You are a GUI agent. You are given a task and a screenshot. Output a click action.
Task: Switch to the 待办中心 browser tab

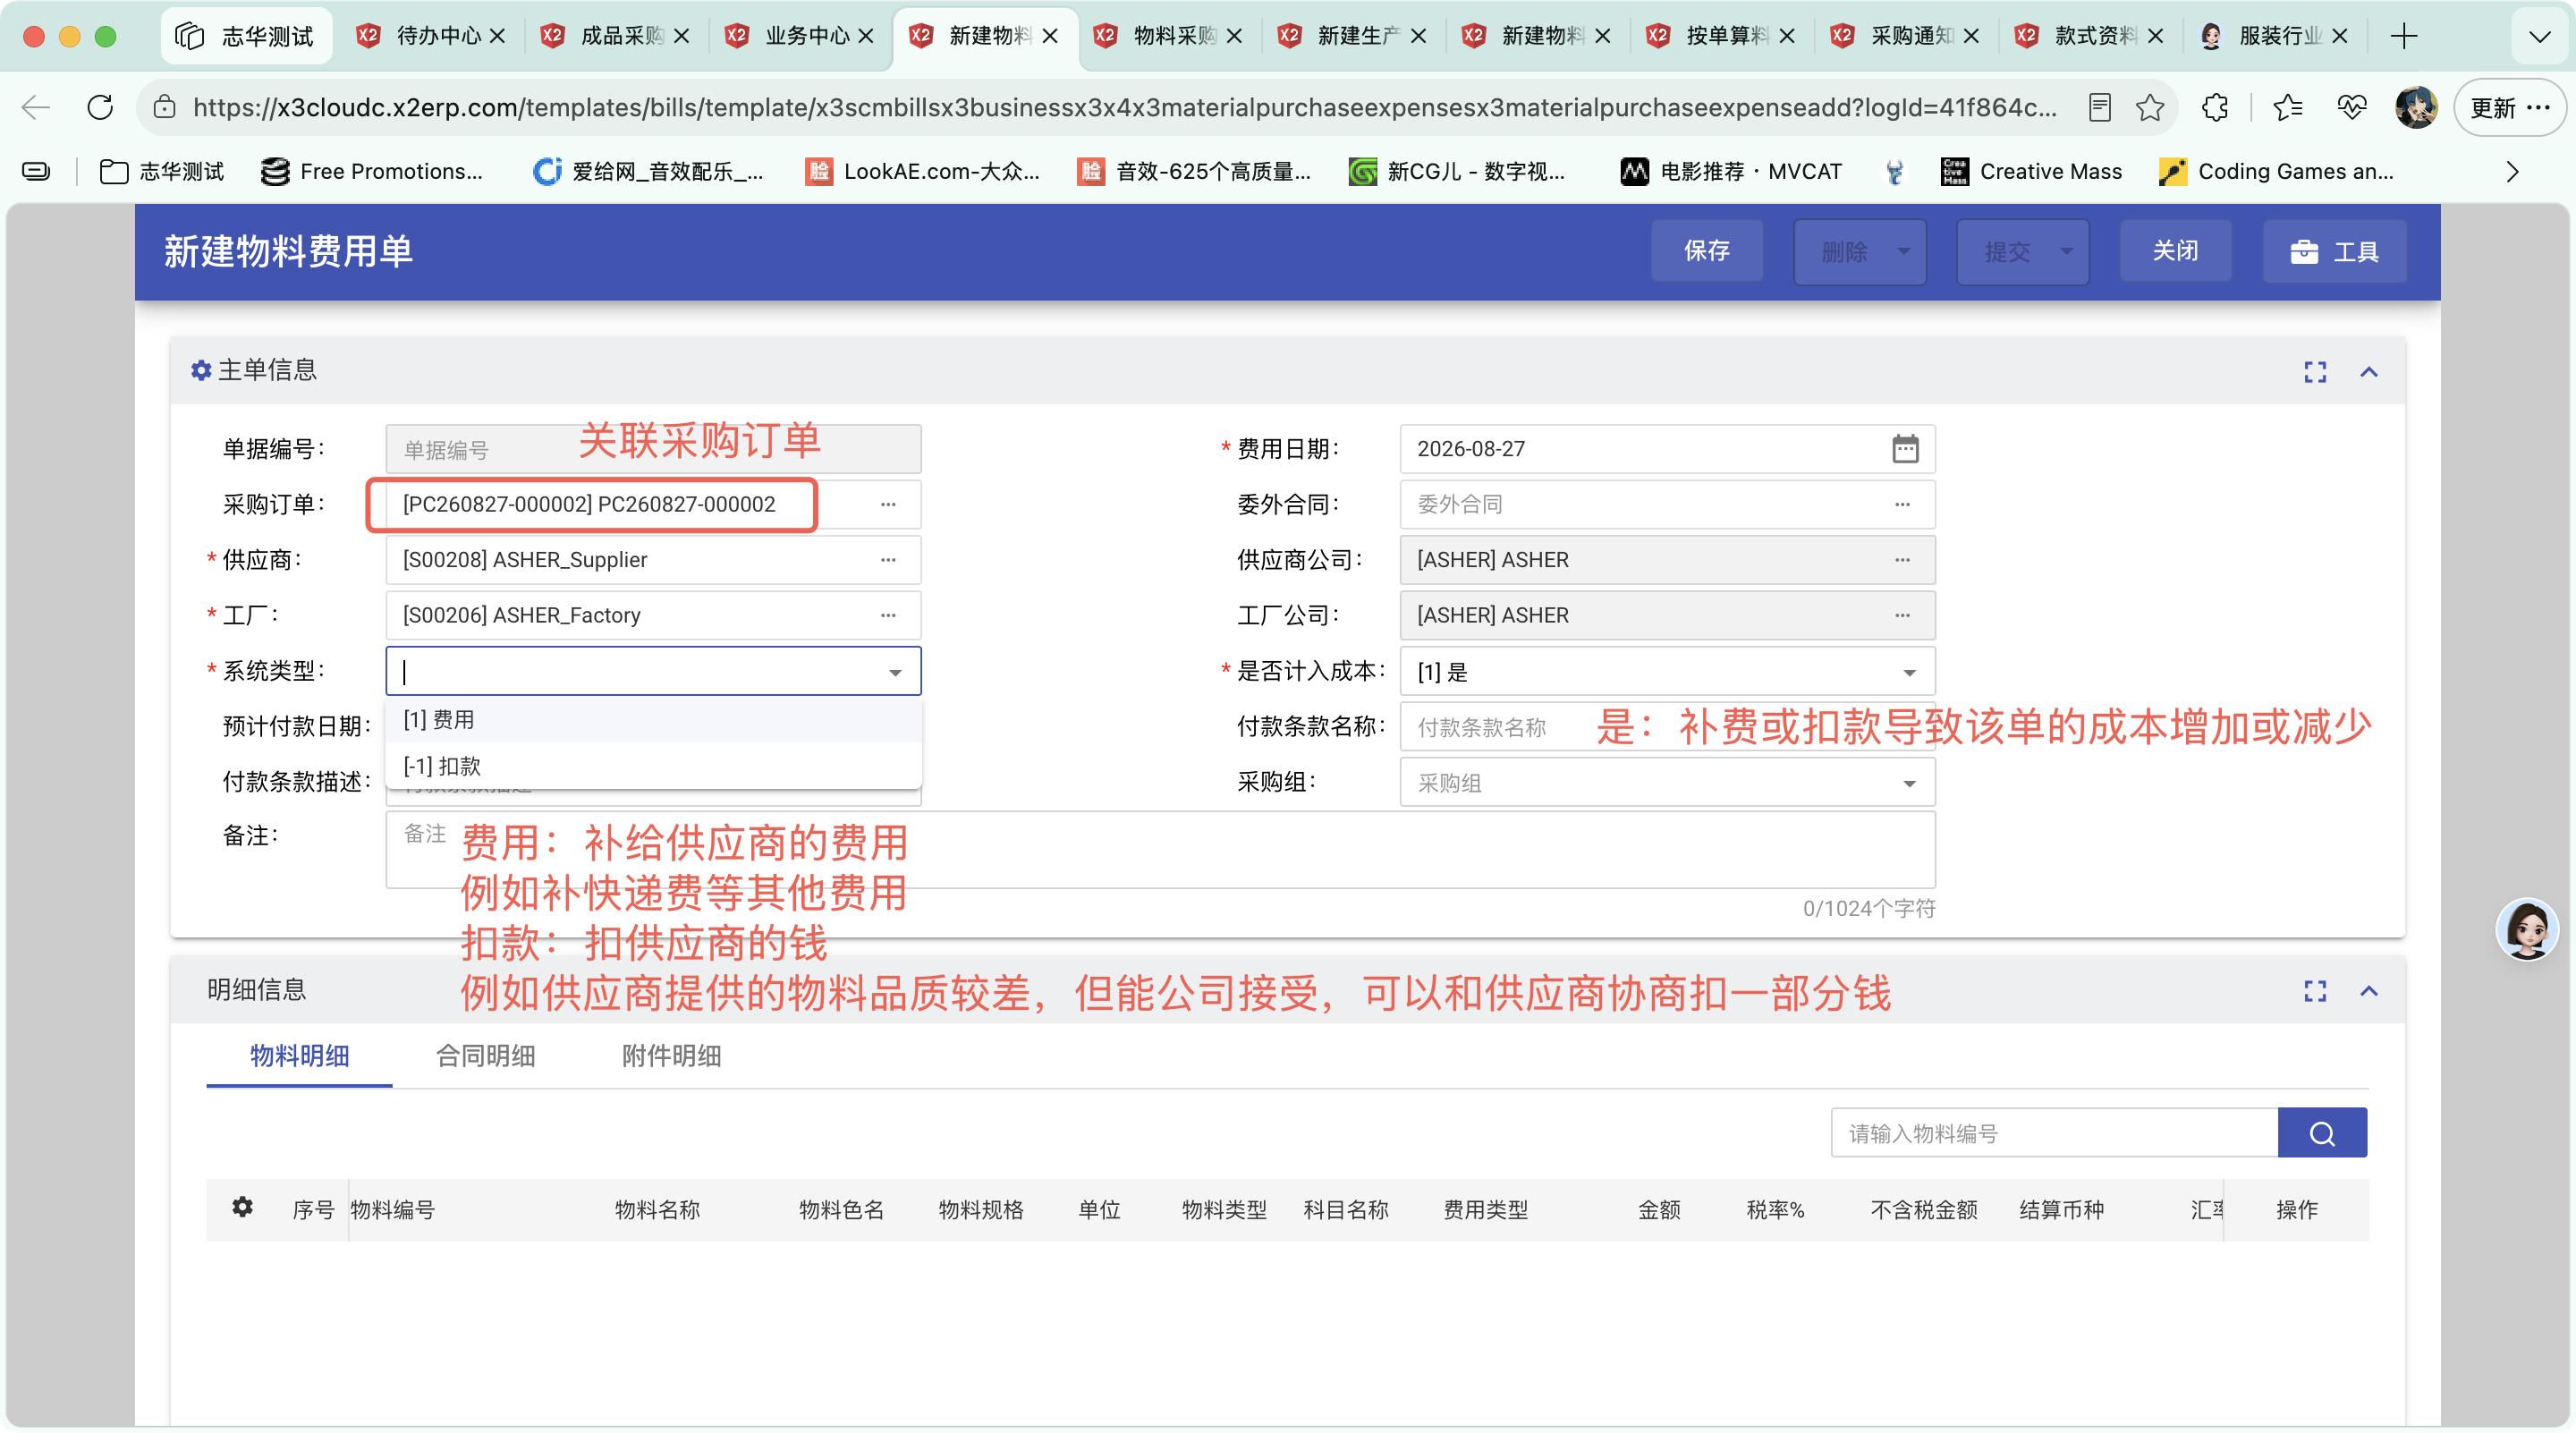pyautogui.click(x=431, y=36)
